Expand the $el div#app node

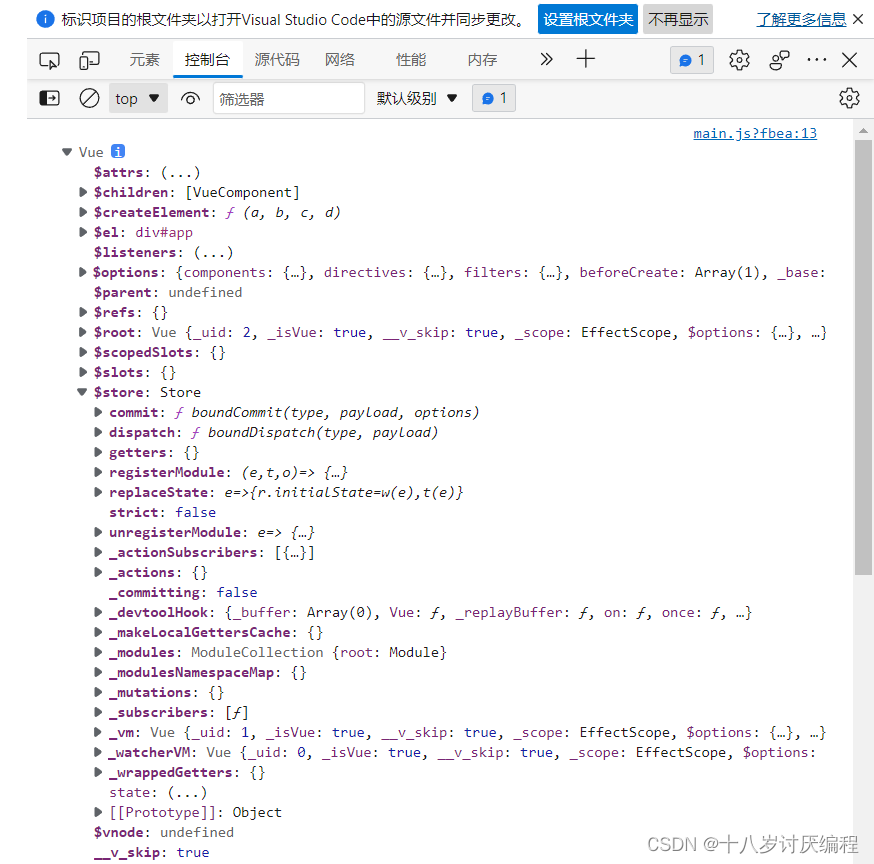pyautogui.click(x=83, y=232)
